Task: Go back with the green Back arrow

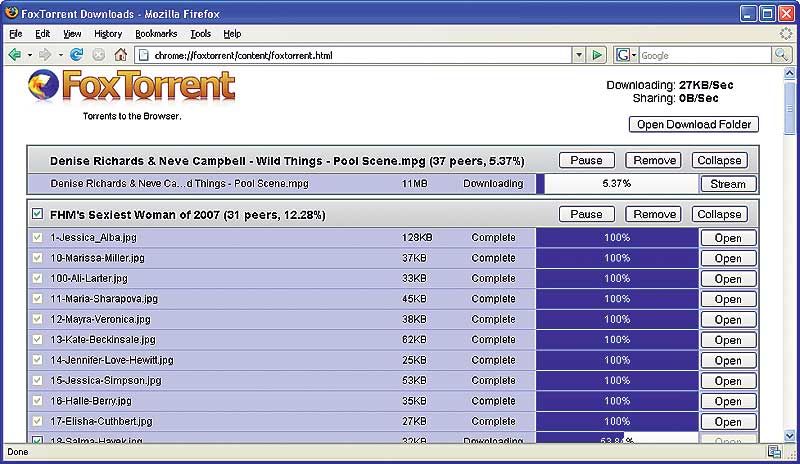Action: [x=15, y=55]
